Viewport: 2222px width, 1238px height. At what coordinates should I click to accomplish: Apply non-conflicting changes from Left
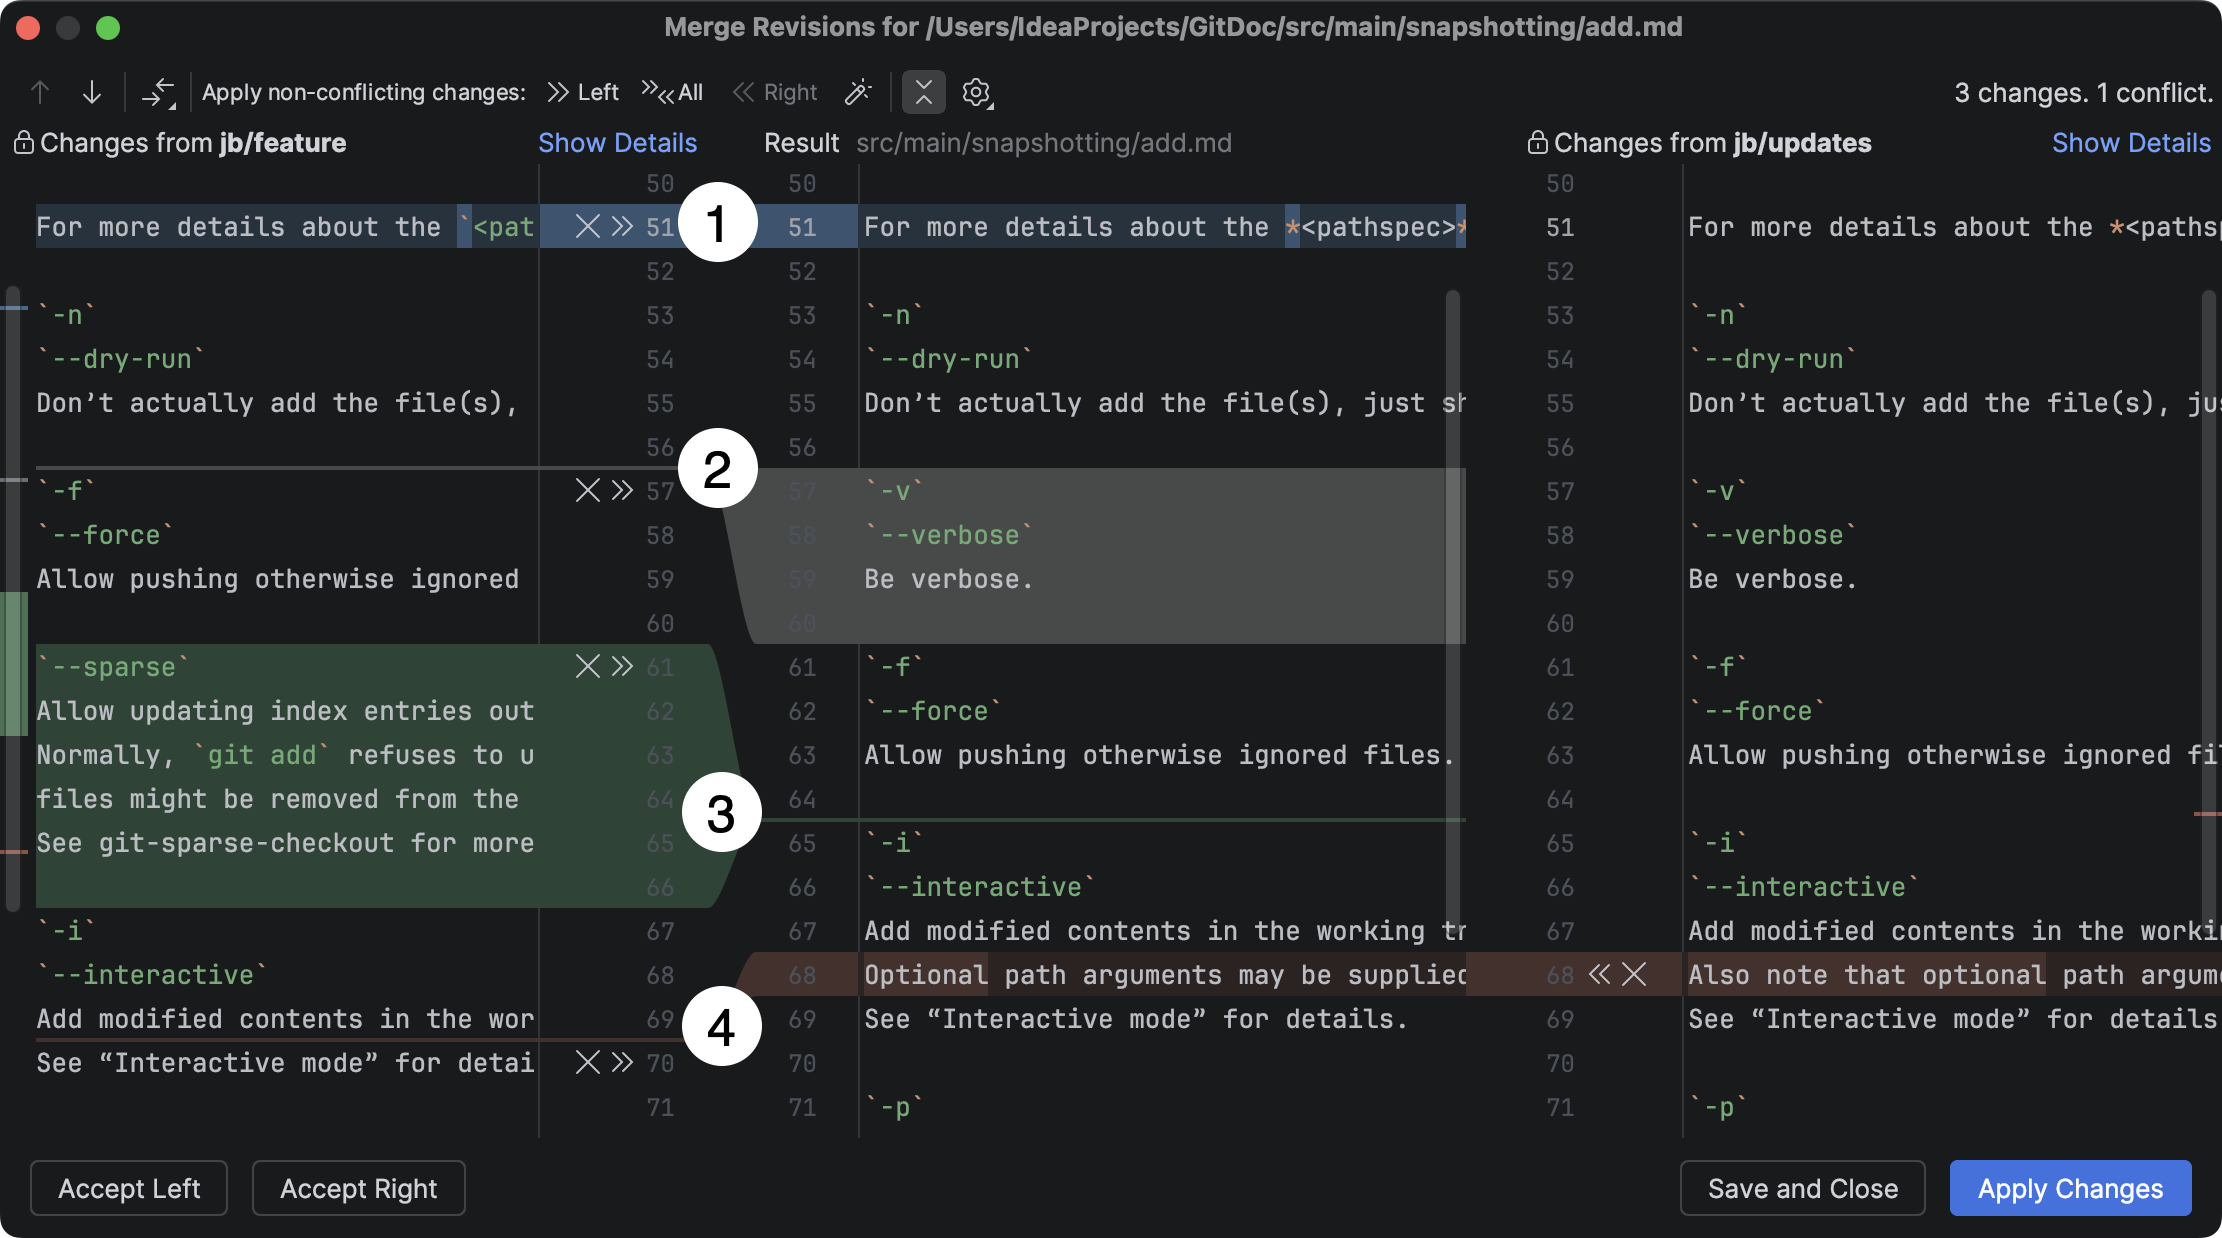point(583,92)
